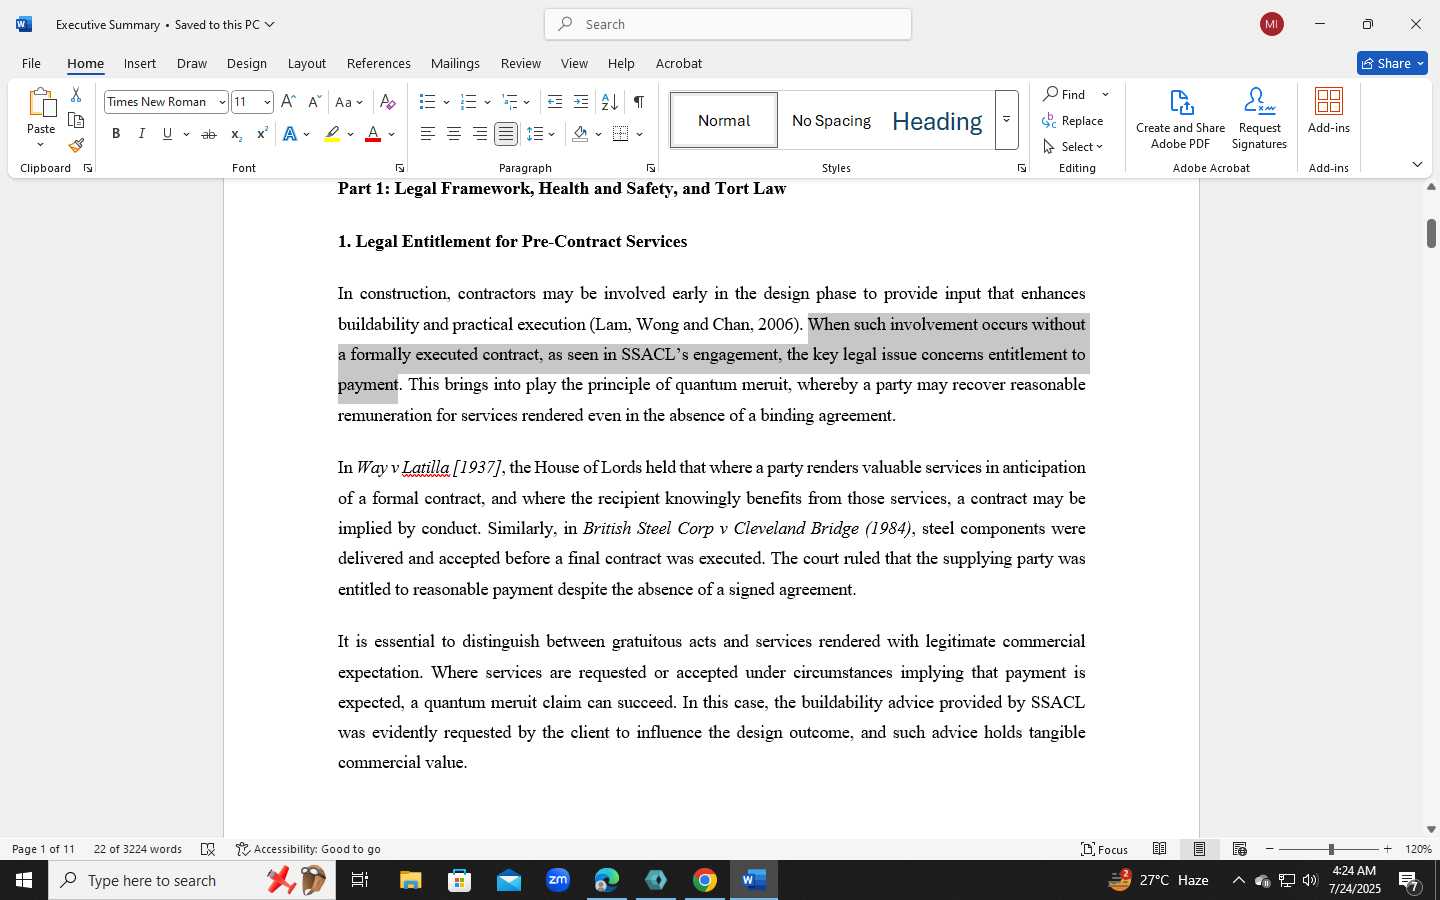Click Replace in Editing group
The image size is (1440, 900).
tap(1073, 120)
